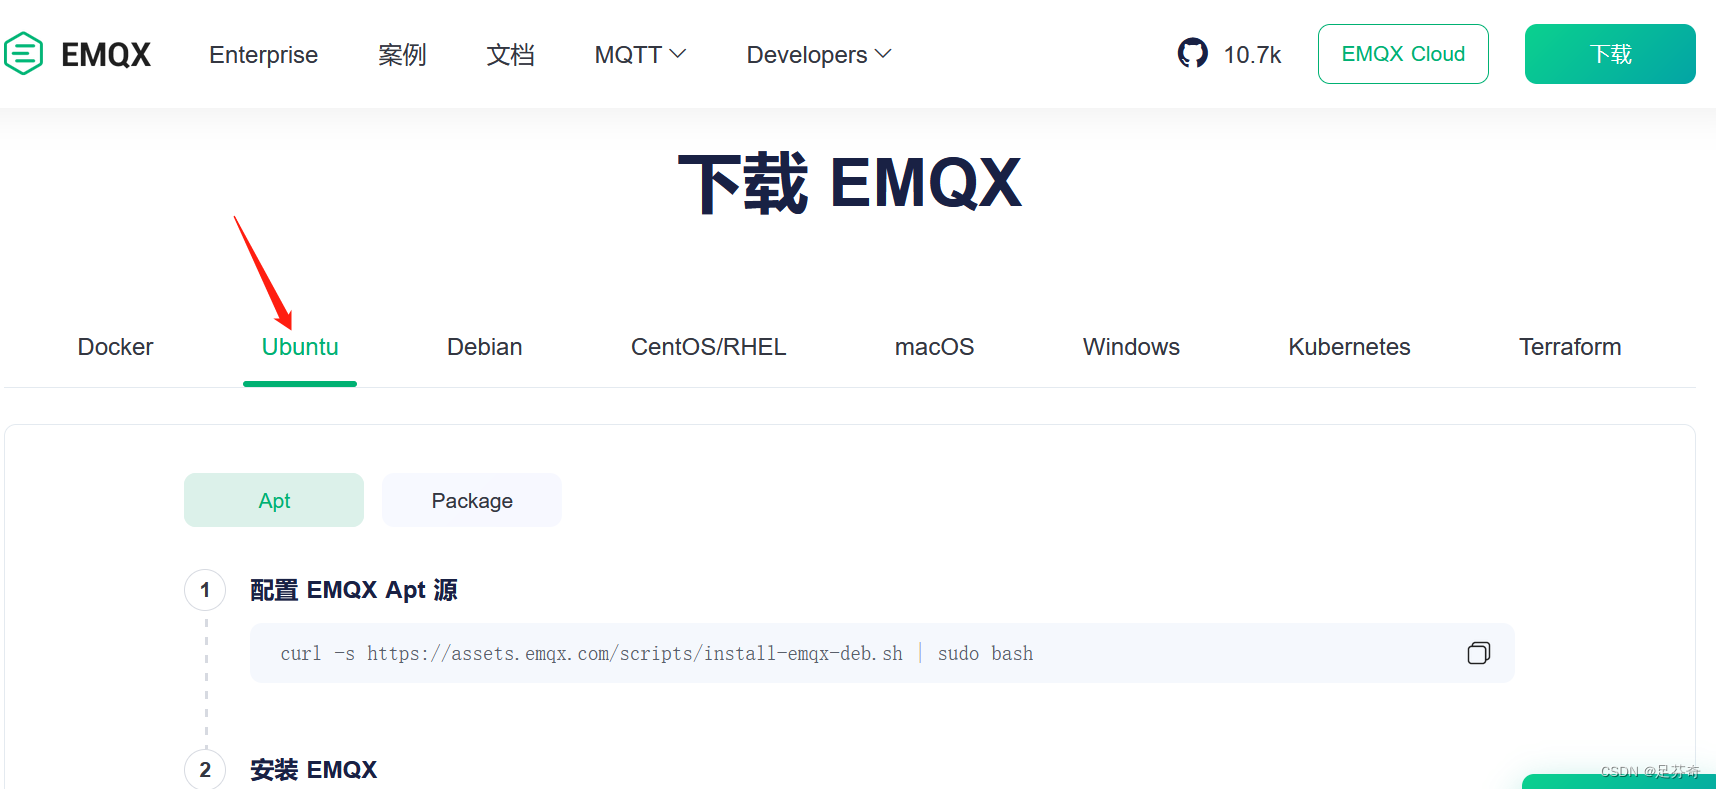Click the EMQX brand name text
This screenshot has height=789, width=1716.
point(106,54)
